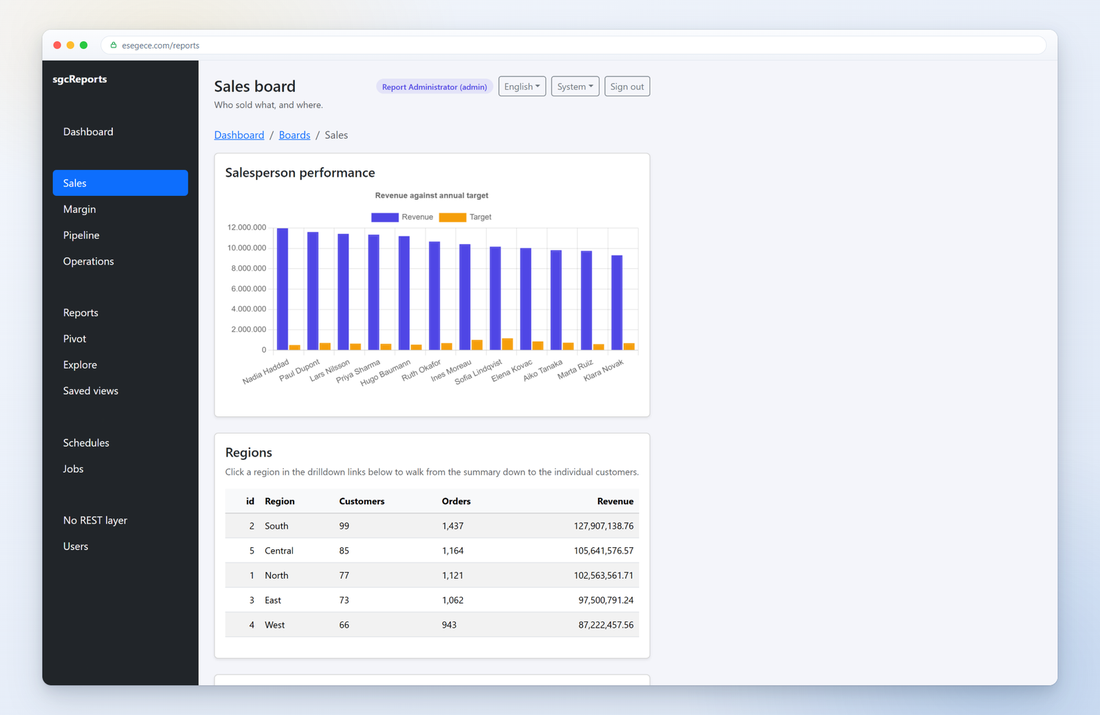Viewport: 1100px width, 715px height.
Task: Click Nadia Haddad's revenue bar
Action: pos(282,289)
